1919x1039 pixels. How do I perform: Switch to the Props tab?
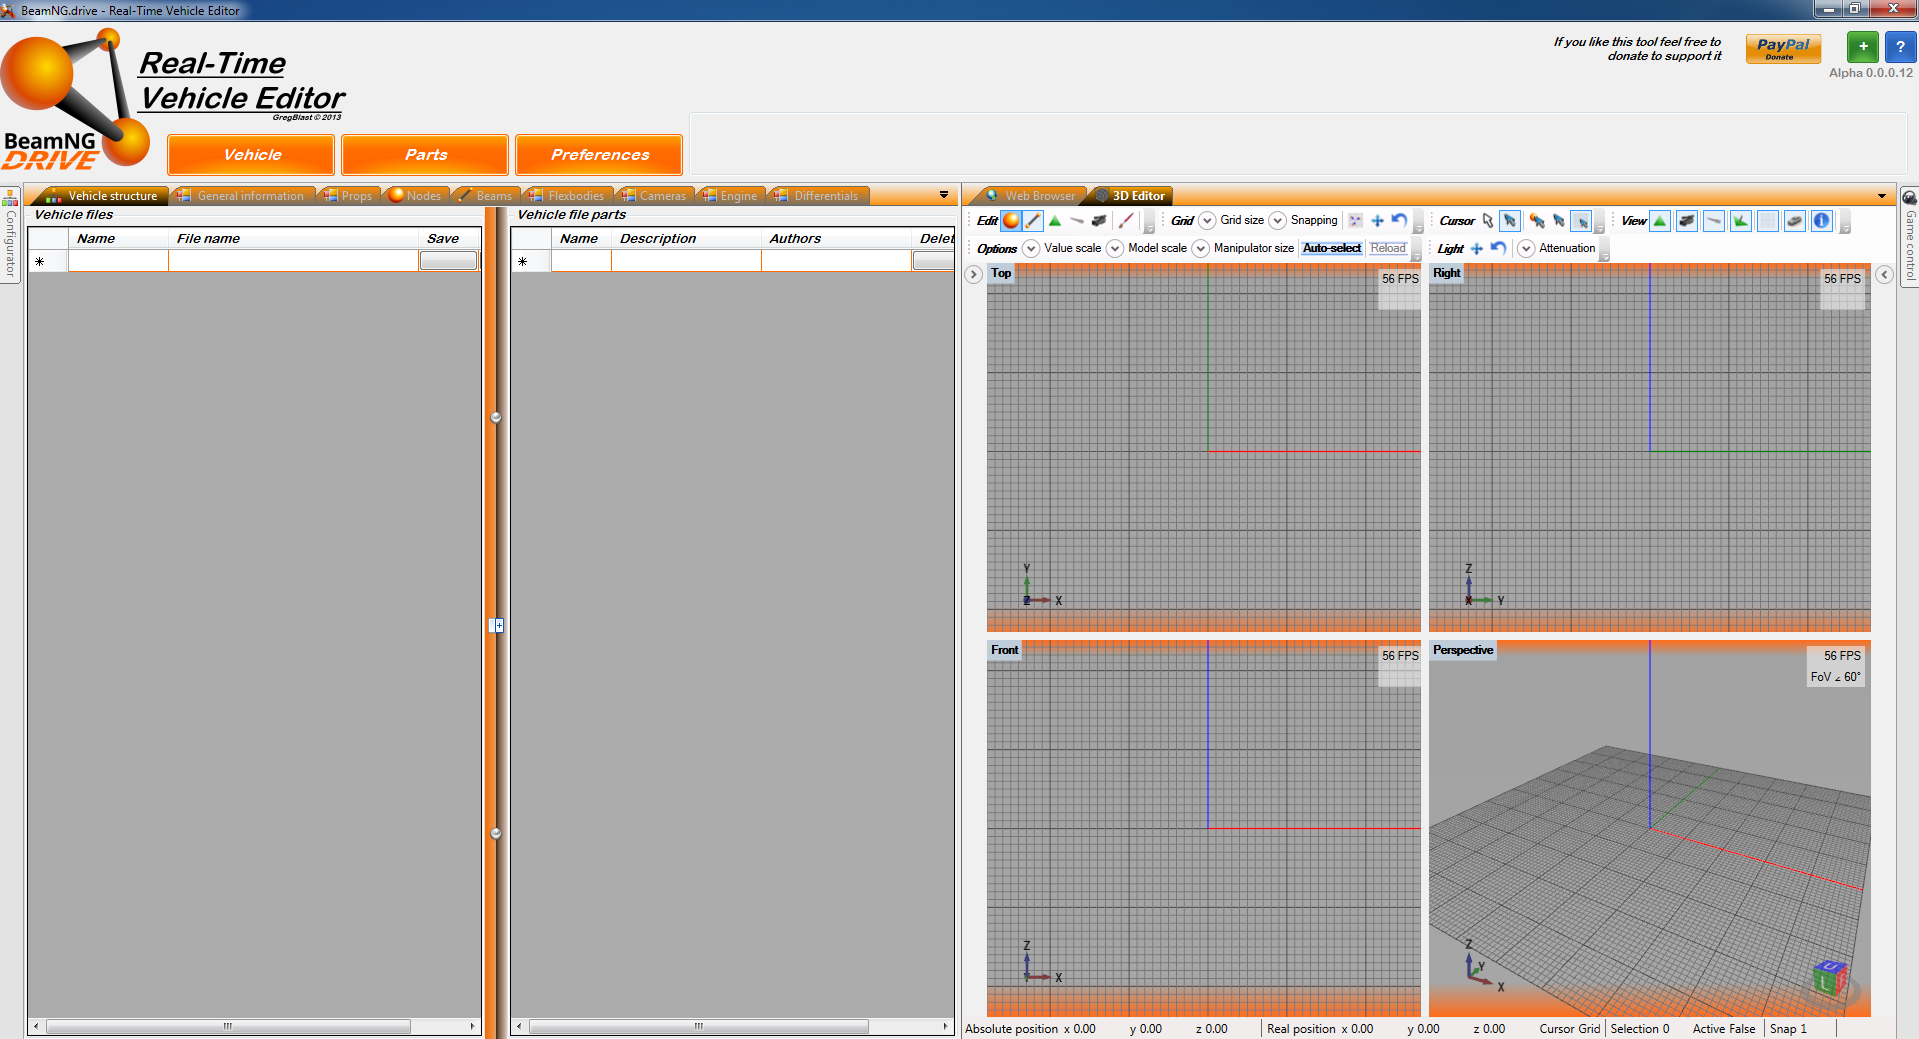348,196
